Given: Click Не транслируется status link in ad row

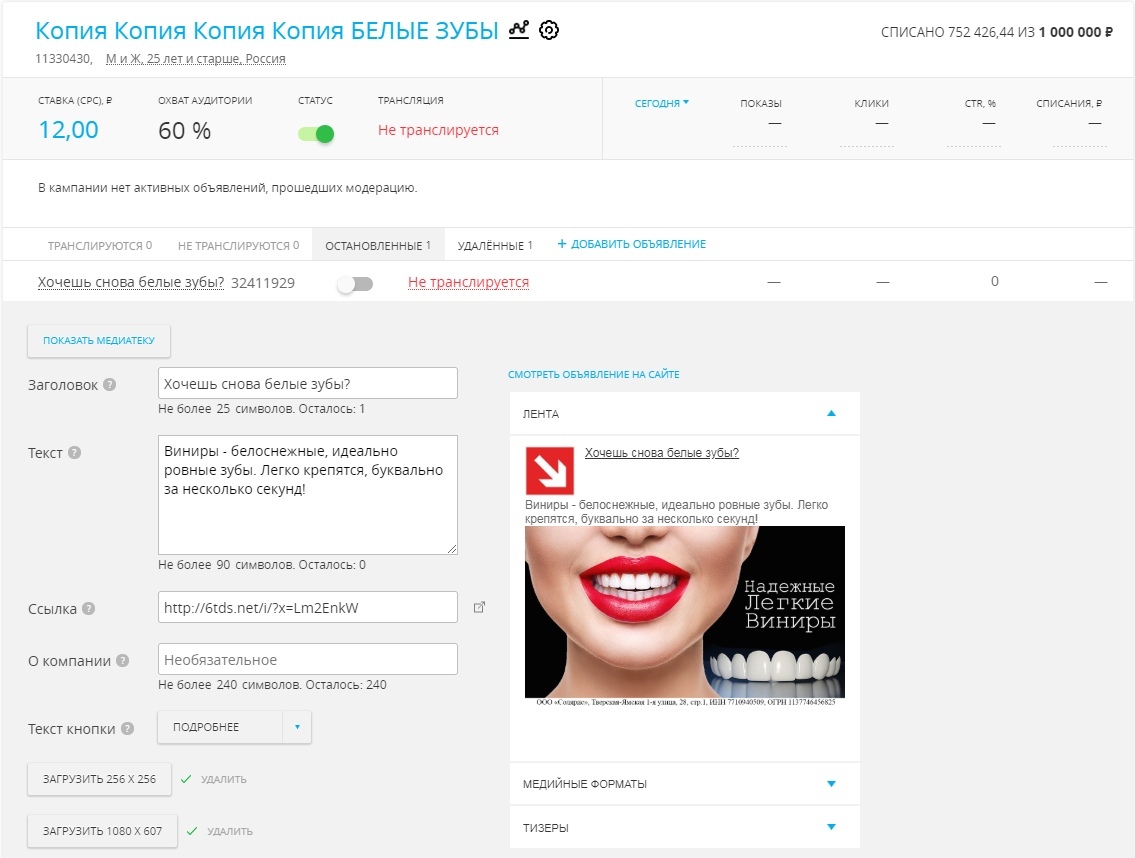Looking at the screenshot, I should 468,282.
